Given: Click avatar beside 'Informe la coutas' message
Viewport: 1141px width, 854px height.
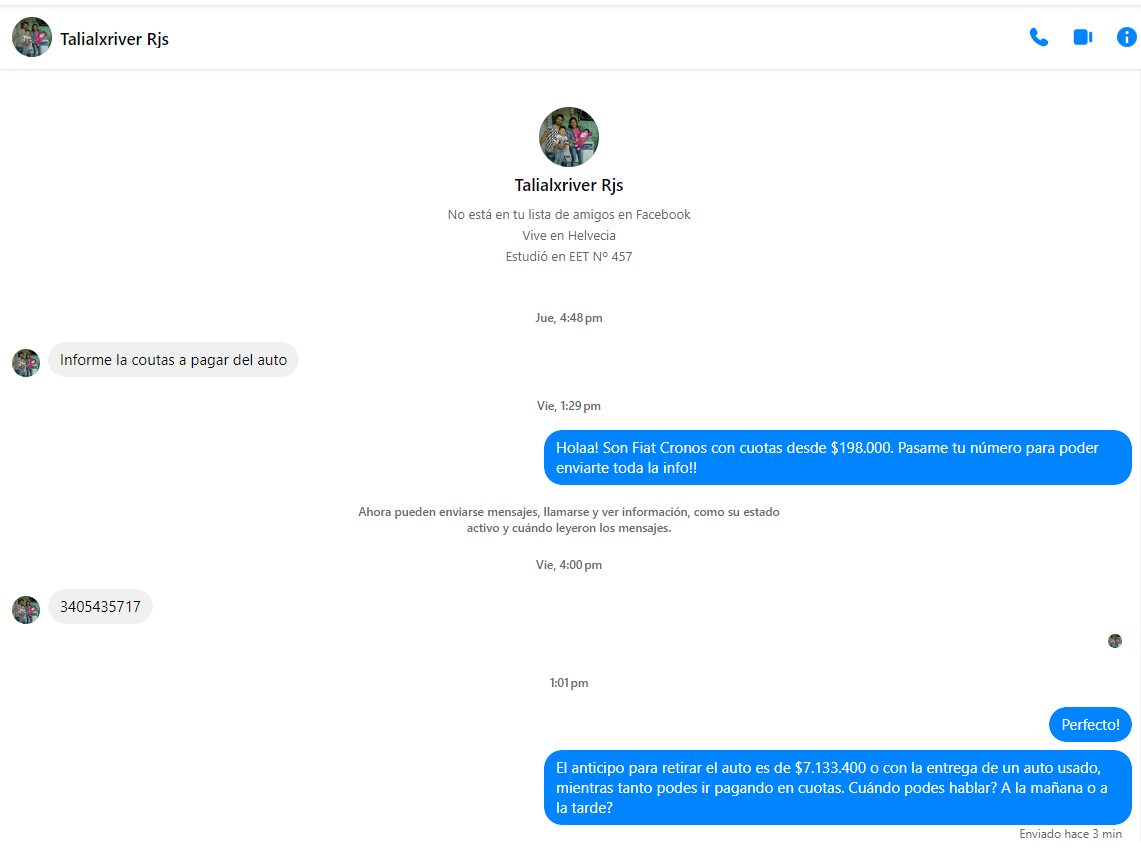Looking at the screenshot, I should [x=26, y=362].
